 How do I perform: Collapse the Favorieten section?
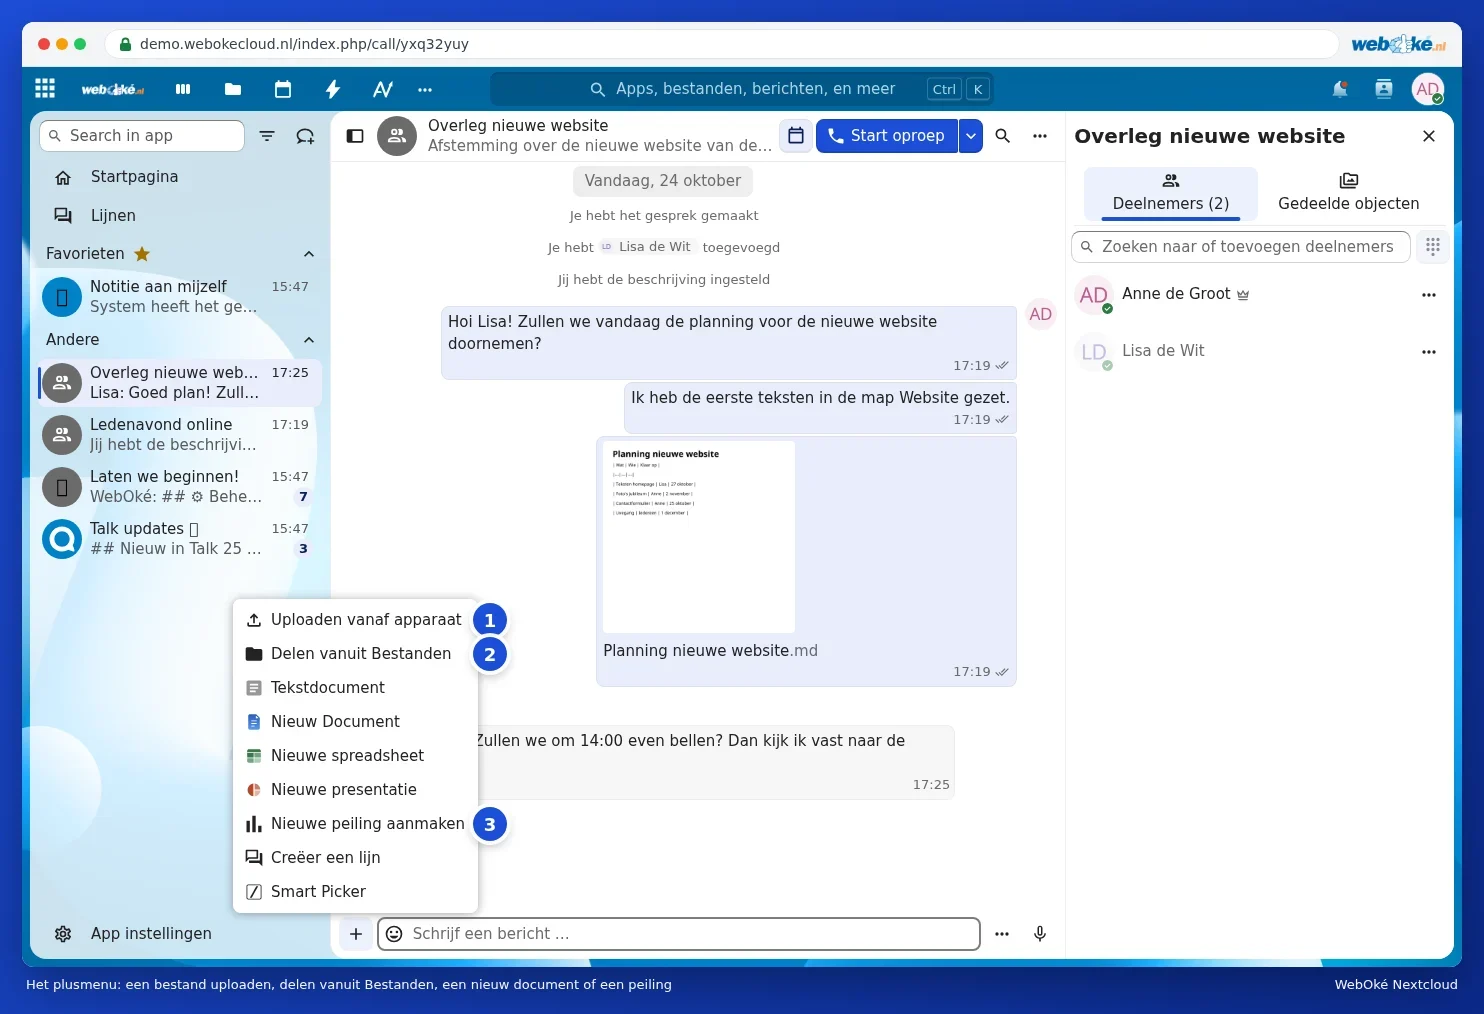309,254
